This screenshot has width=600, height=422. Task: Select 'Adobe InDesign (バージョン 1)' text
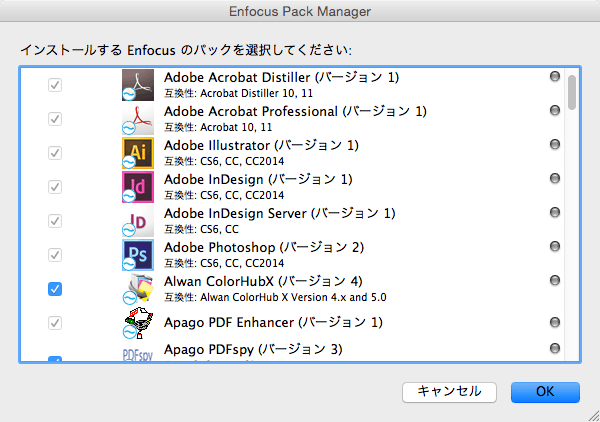258,180
